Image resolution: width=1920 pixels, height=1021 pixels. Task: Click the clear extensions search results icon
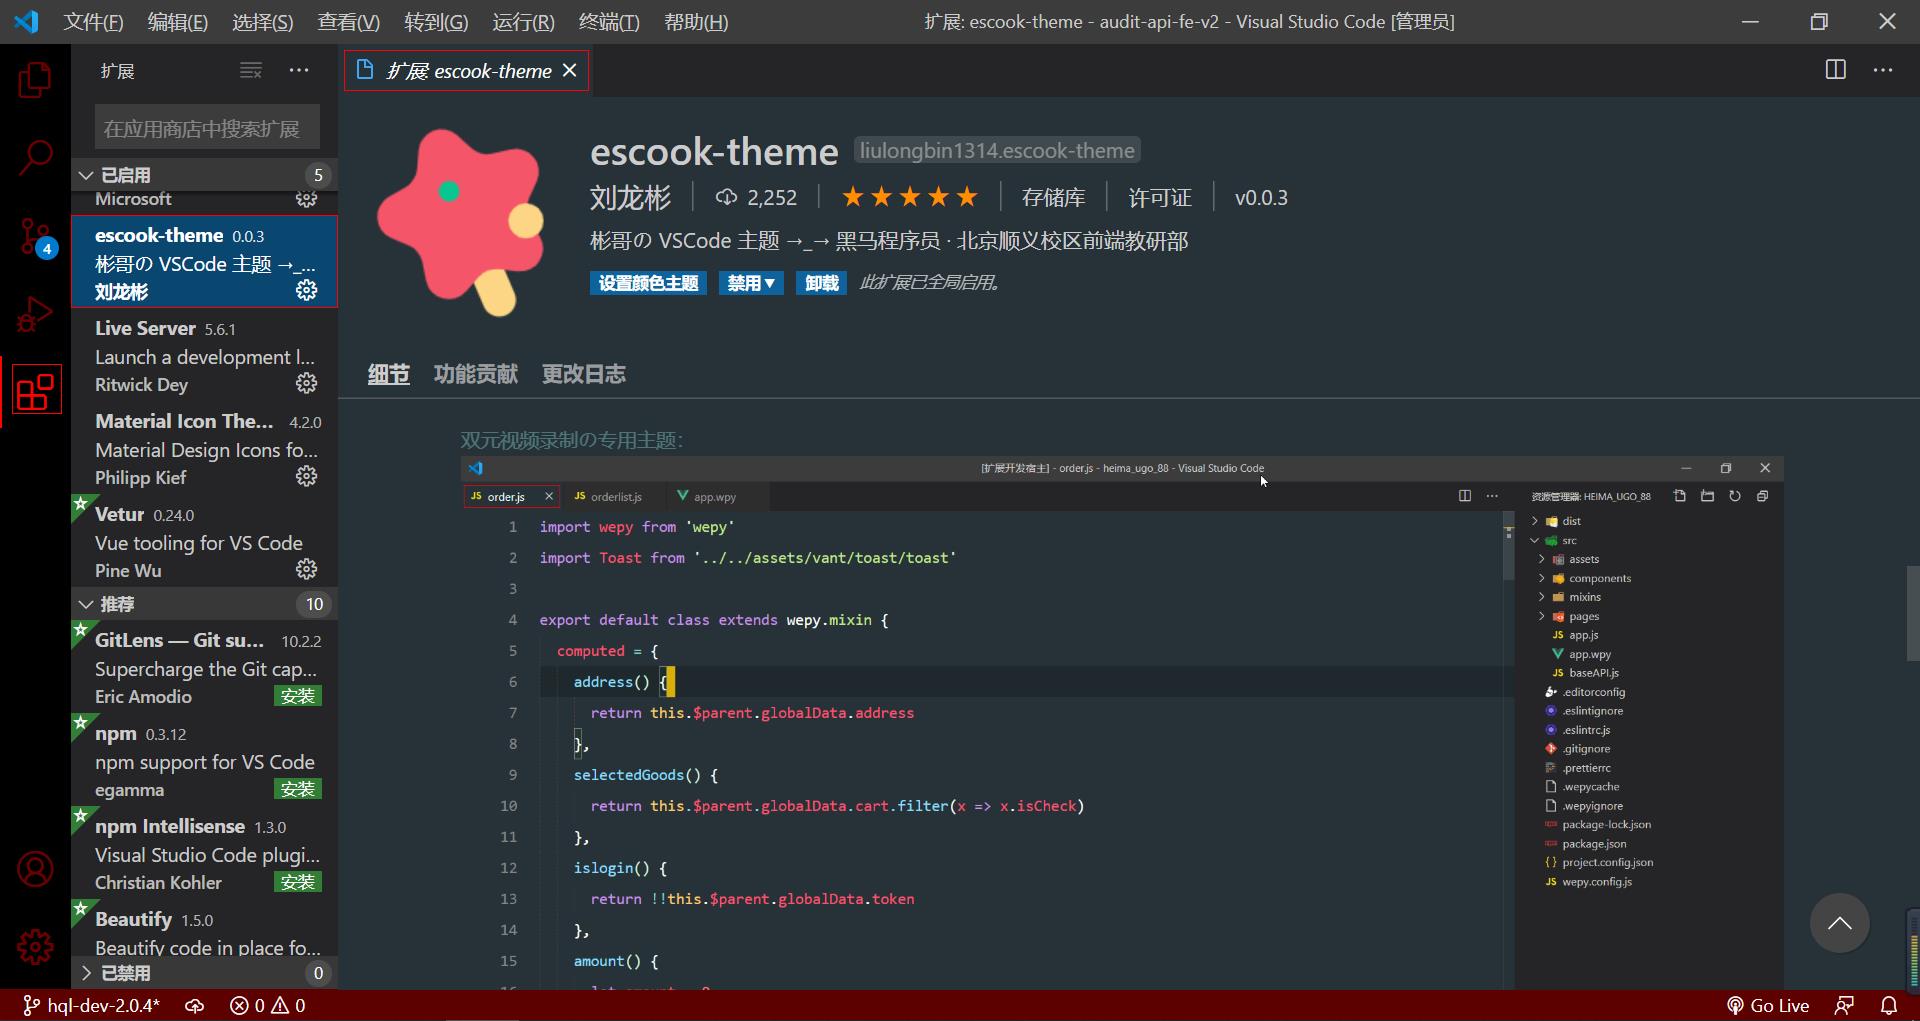251,70
